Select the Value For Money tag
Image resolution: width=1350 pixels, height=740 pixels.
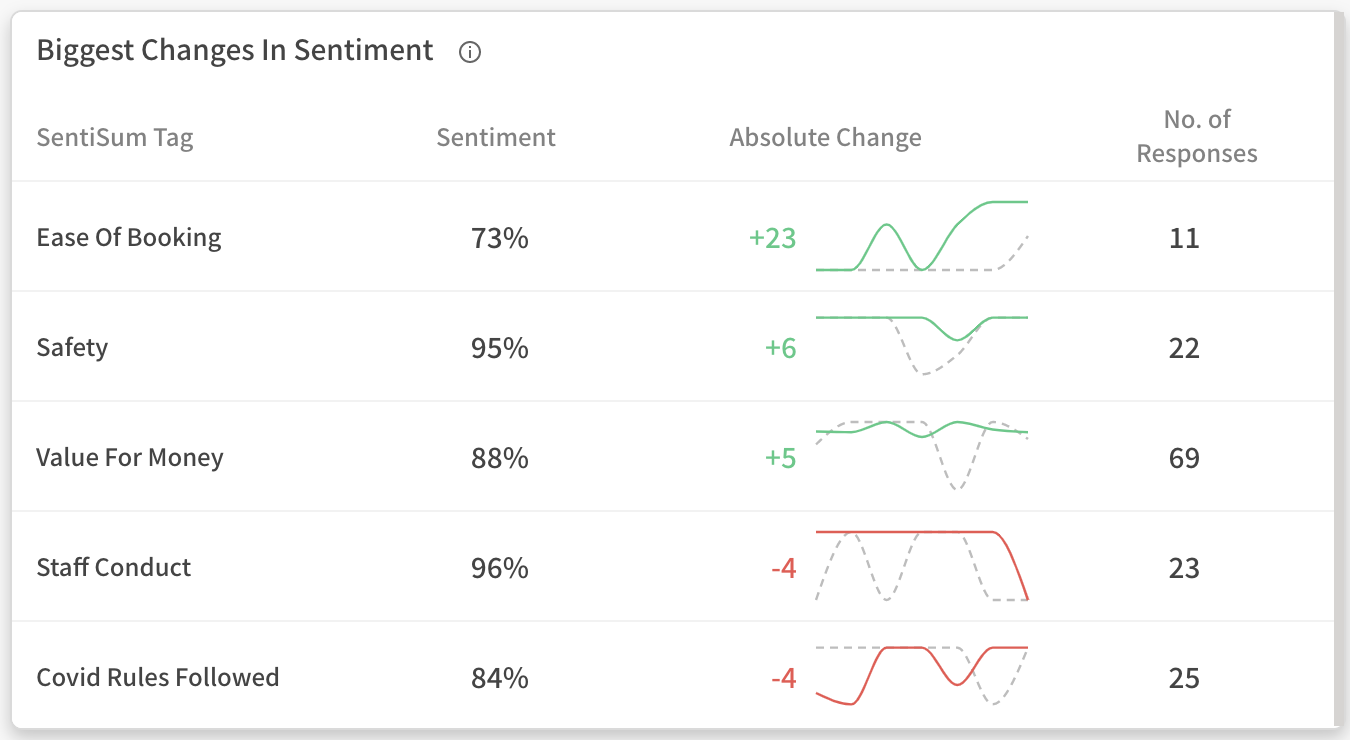129,457
